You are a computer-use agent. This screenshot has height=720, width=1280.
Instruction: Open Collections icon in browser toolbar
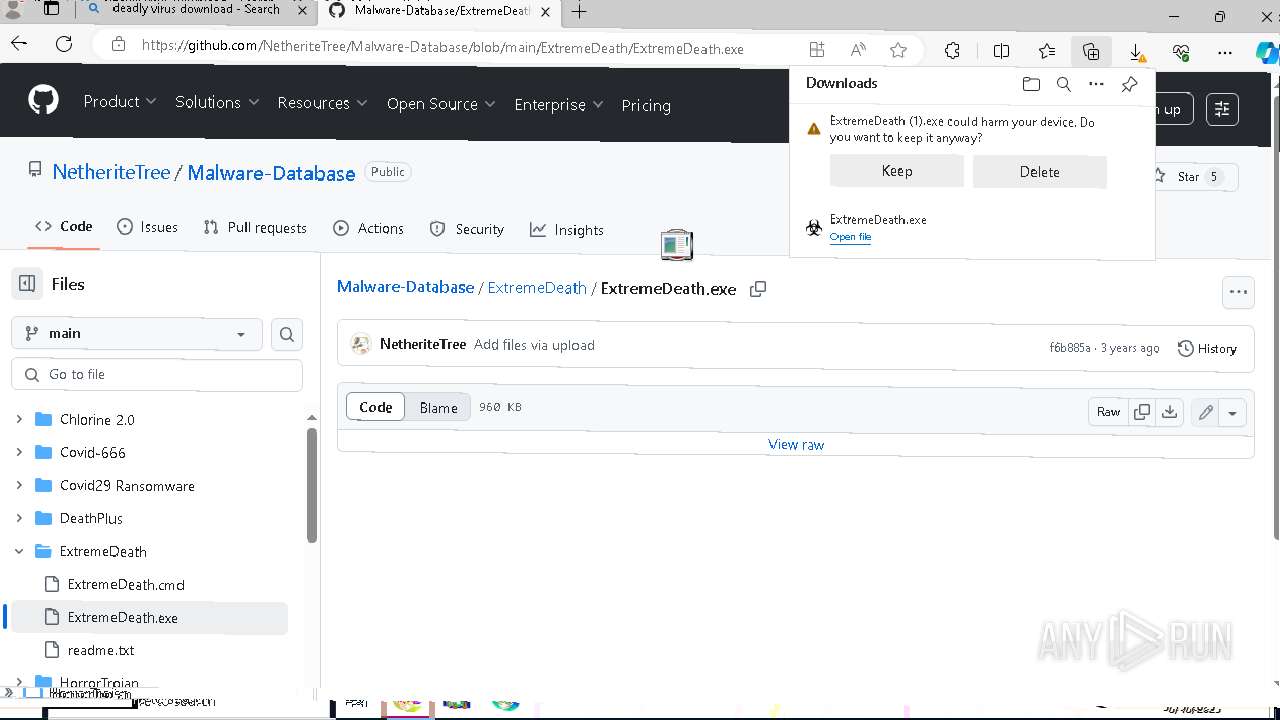[1091, 51]
